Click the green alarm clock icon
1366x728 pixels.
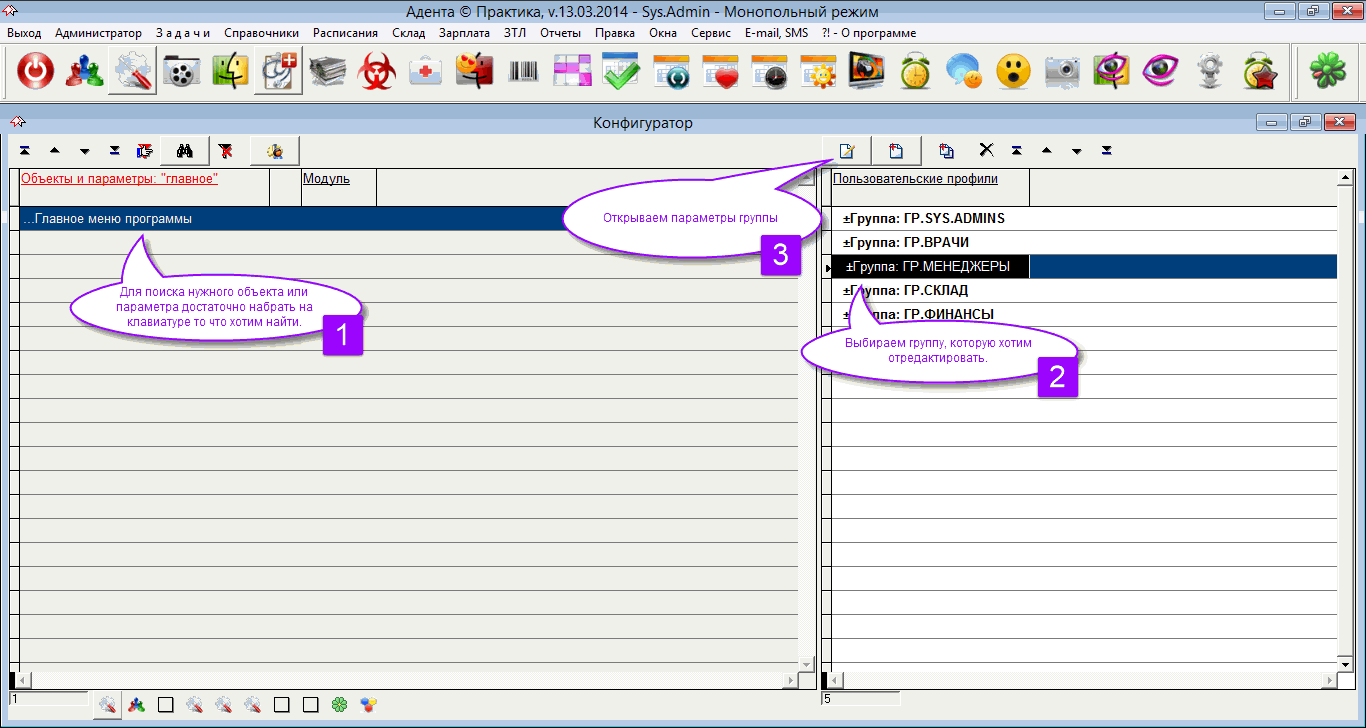914,71
